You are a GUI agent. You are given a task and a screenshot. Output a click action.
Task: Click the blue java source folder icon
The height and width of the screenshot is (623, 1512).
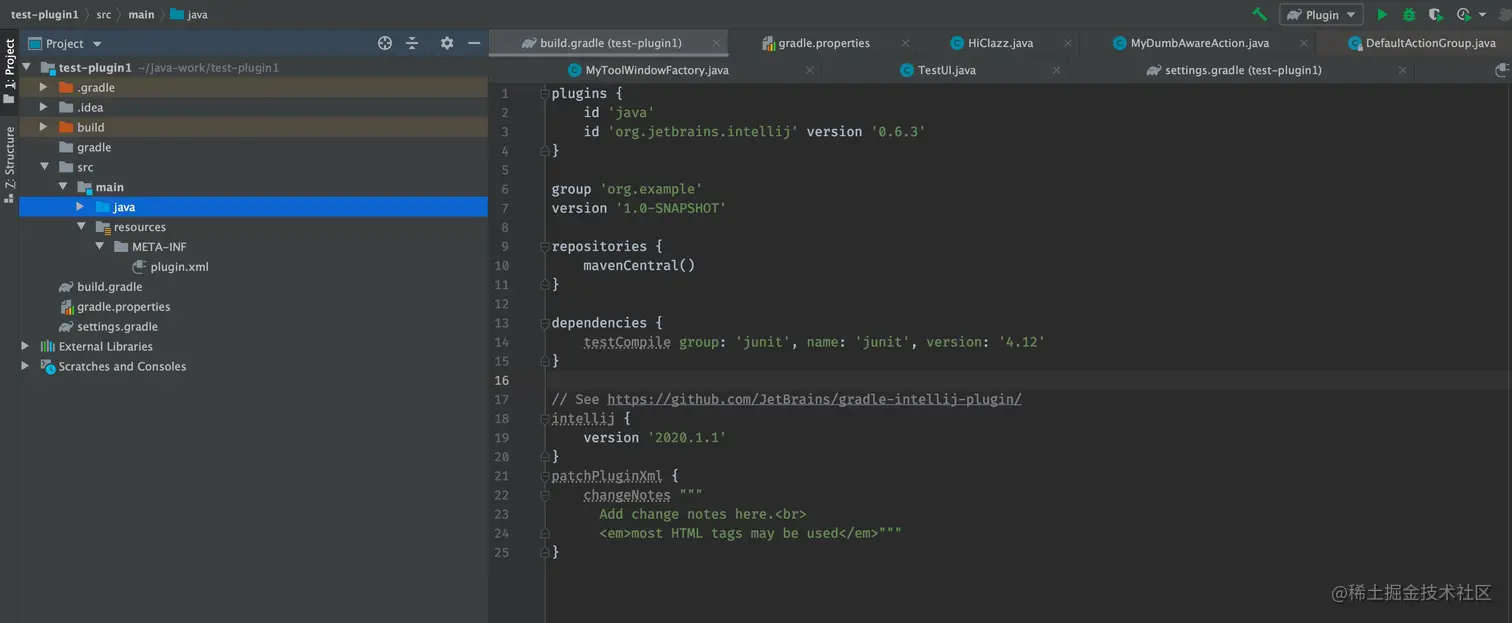click(103, 207)
